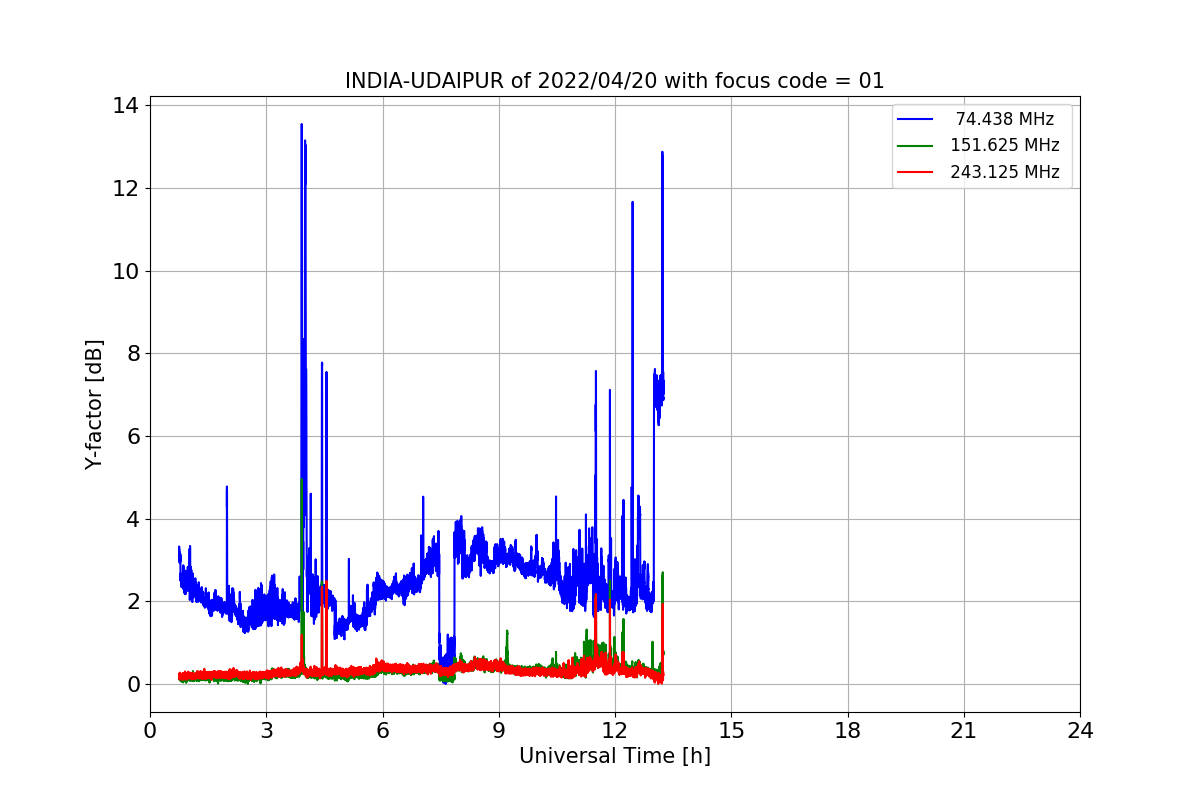Click the x-axis tick label 18

tap(847, 731)
